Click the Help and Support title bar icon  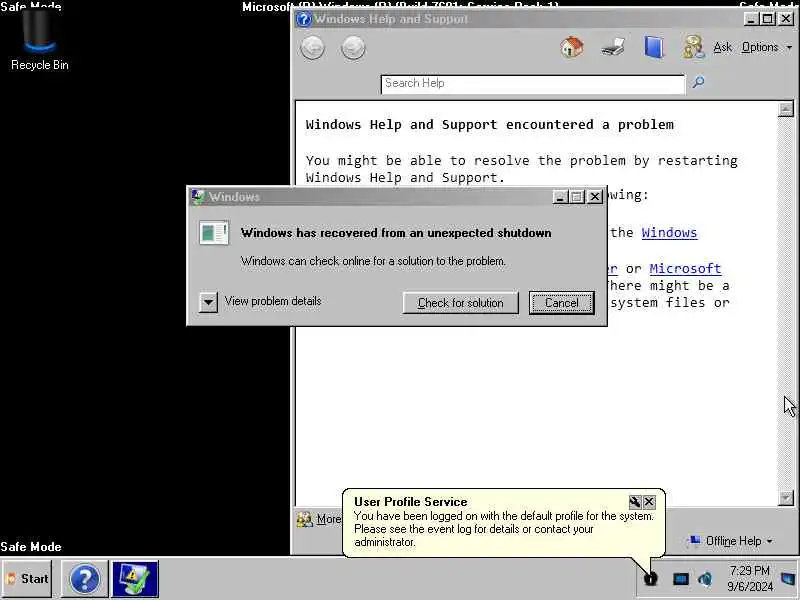click(x=304, y=19)
